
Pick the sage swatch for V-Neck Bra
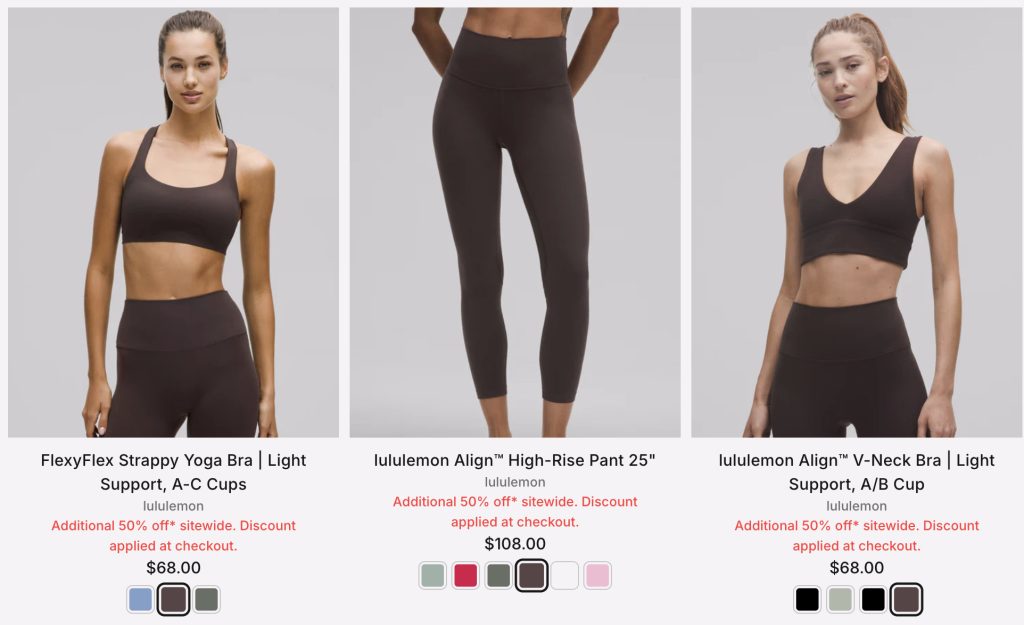pyautogui.click(x=840, y=599)
